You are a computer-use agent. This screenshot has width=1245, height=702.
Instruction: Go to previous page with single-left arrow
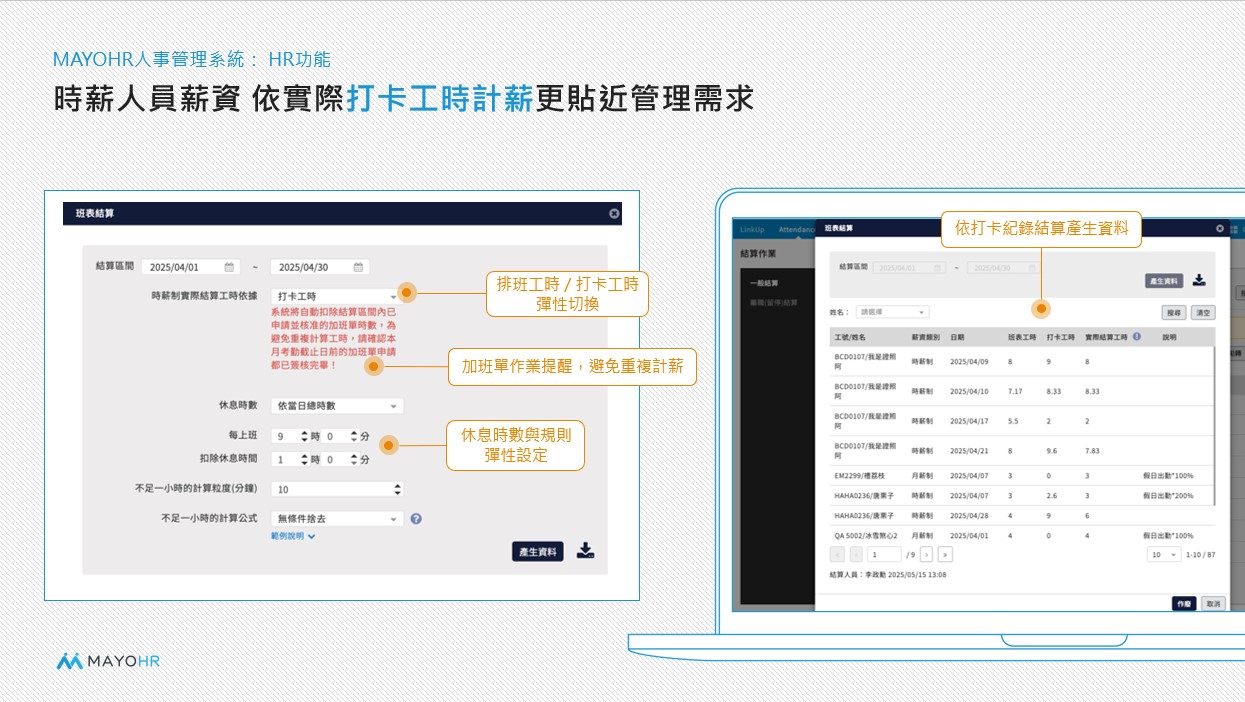(x=856, y=554)
